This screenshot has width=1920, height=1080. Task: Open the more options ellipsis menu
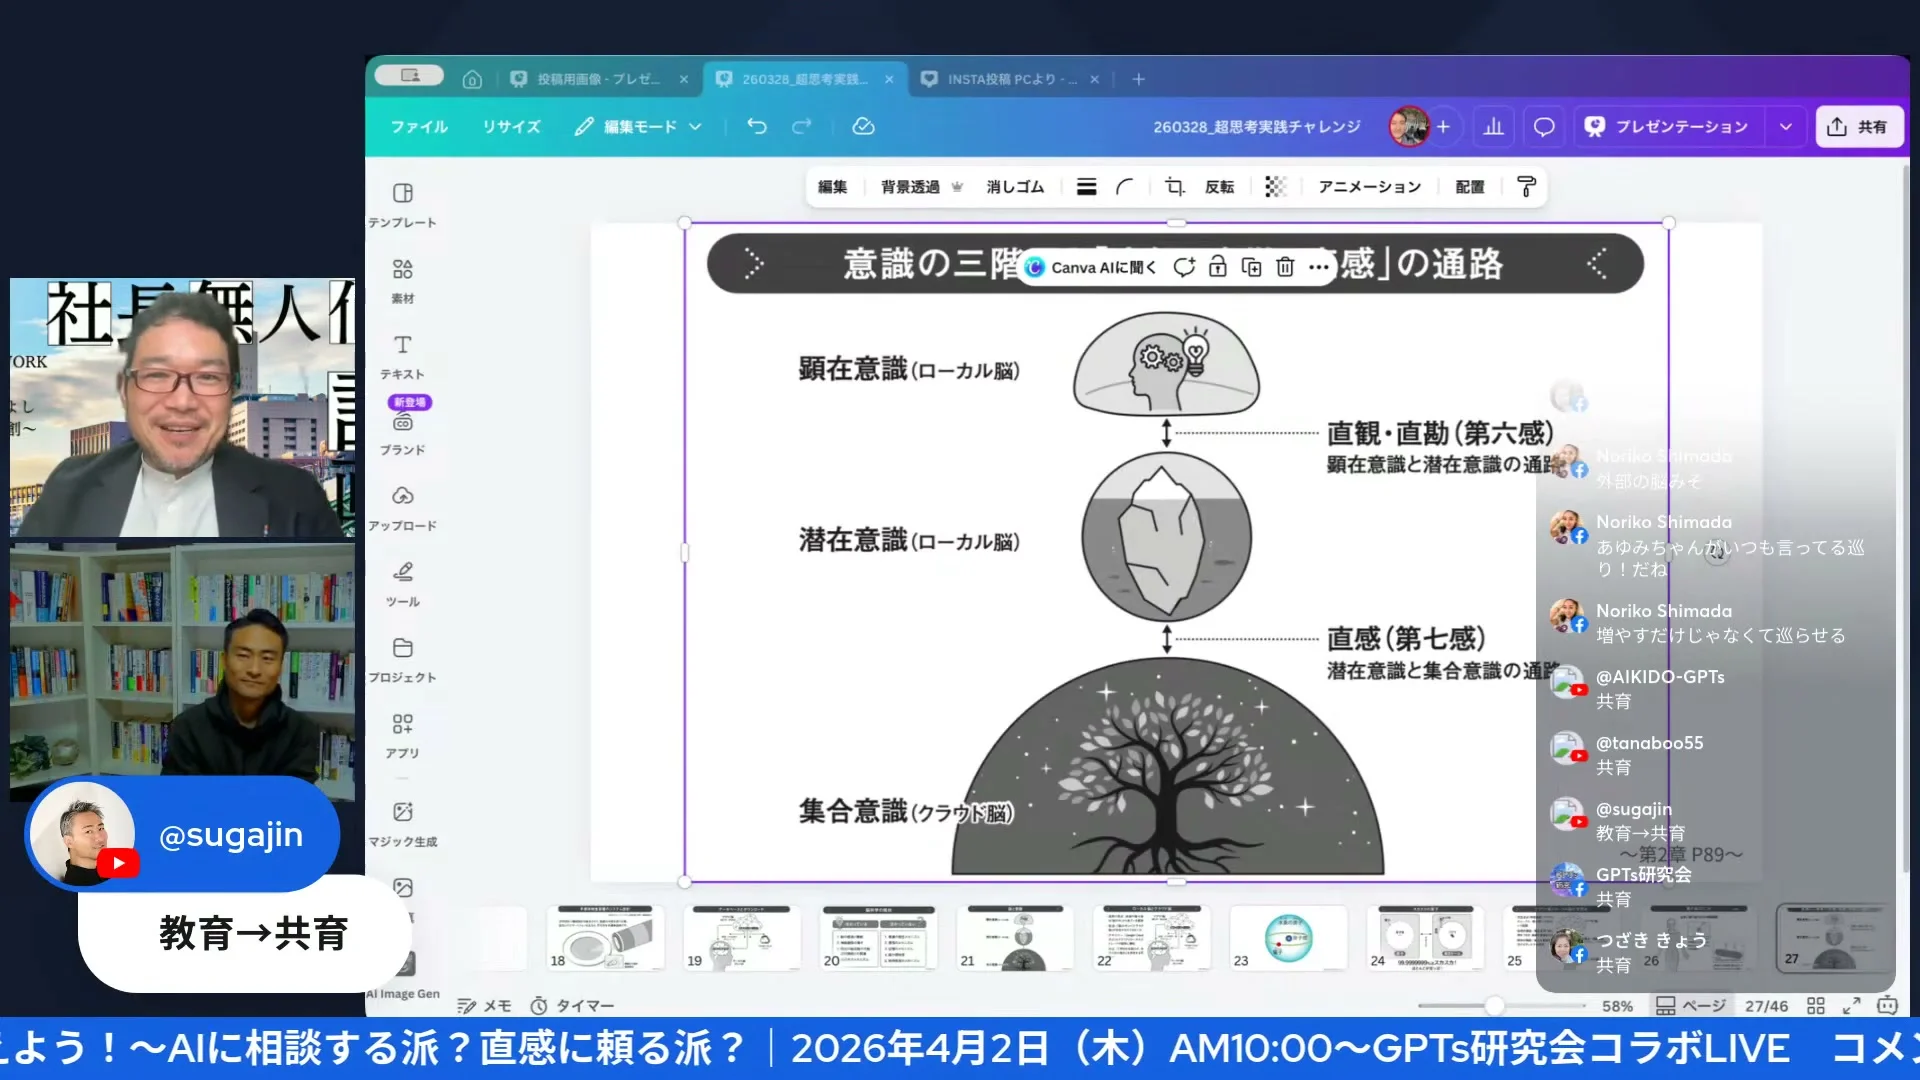pyautogui.click(x=1319, y=267)
